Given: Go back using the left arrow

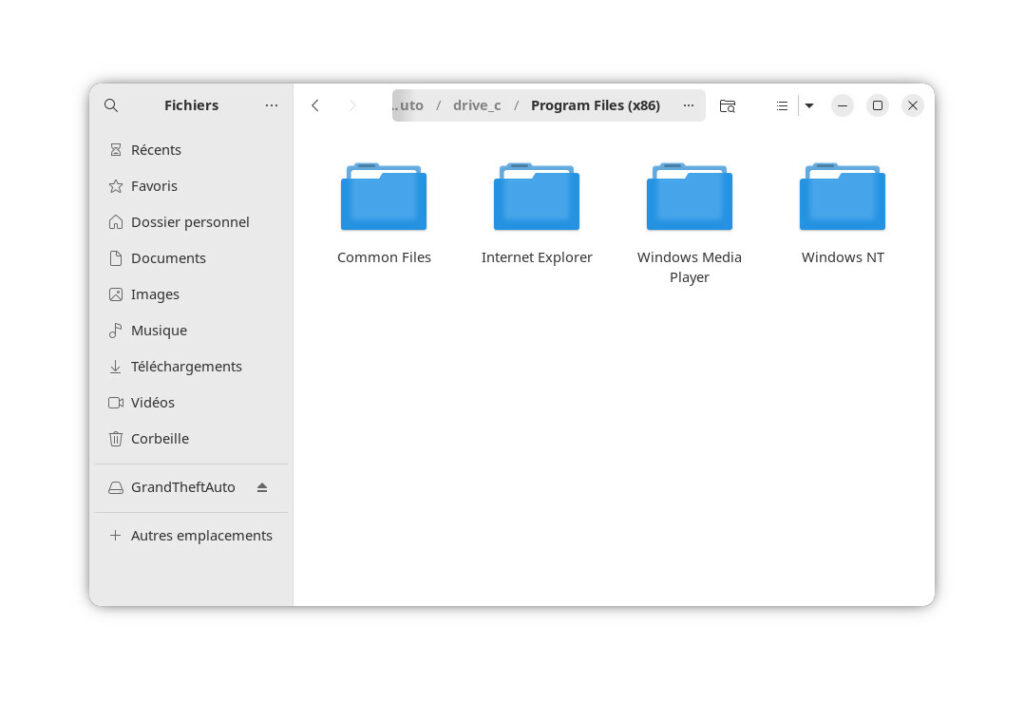Looking at the screenshot, I should [315, 105].
